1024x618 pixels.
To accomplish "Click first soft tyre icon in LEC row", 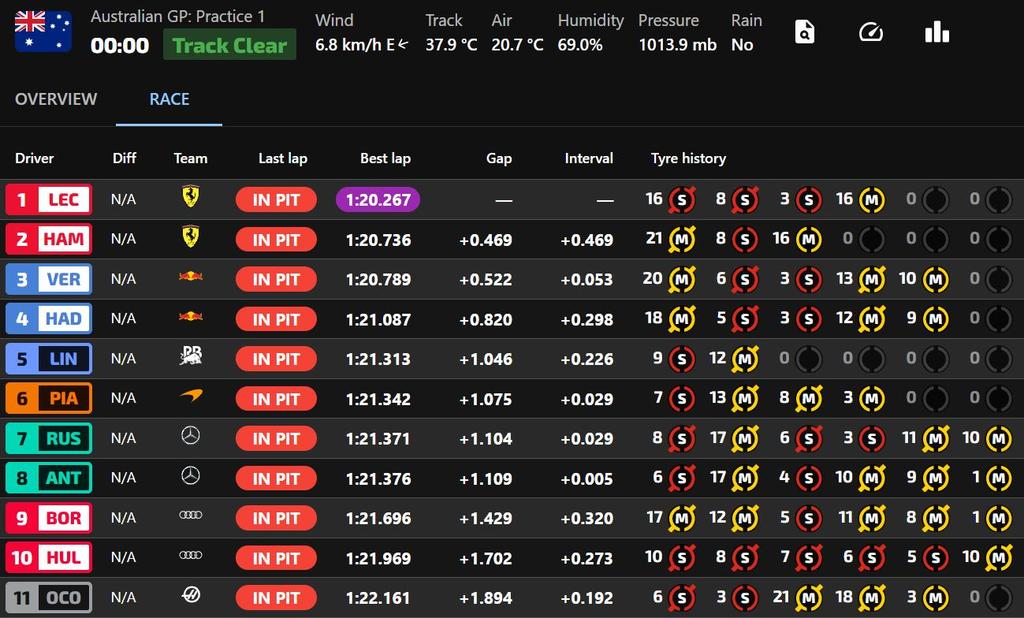I will click(682, 200).
